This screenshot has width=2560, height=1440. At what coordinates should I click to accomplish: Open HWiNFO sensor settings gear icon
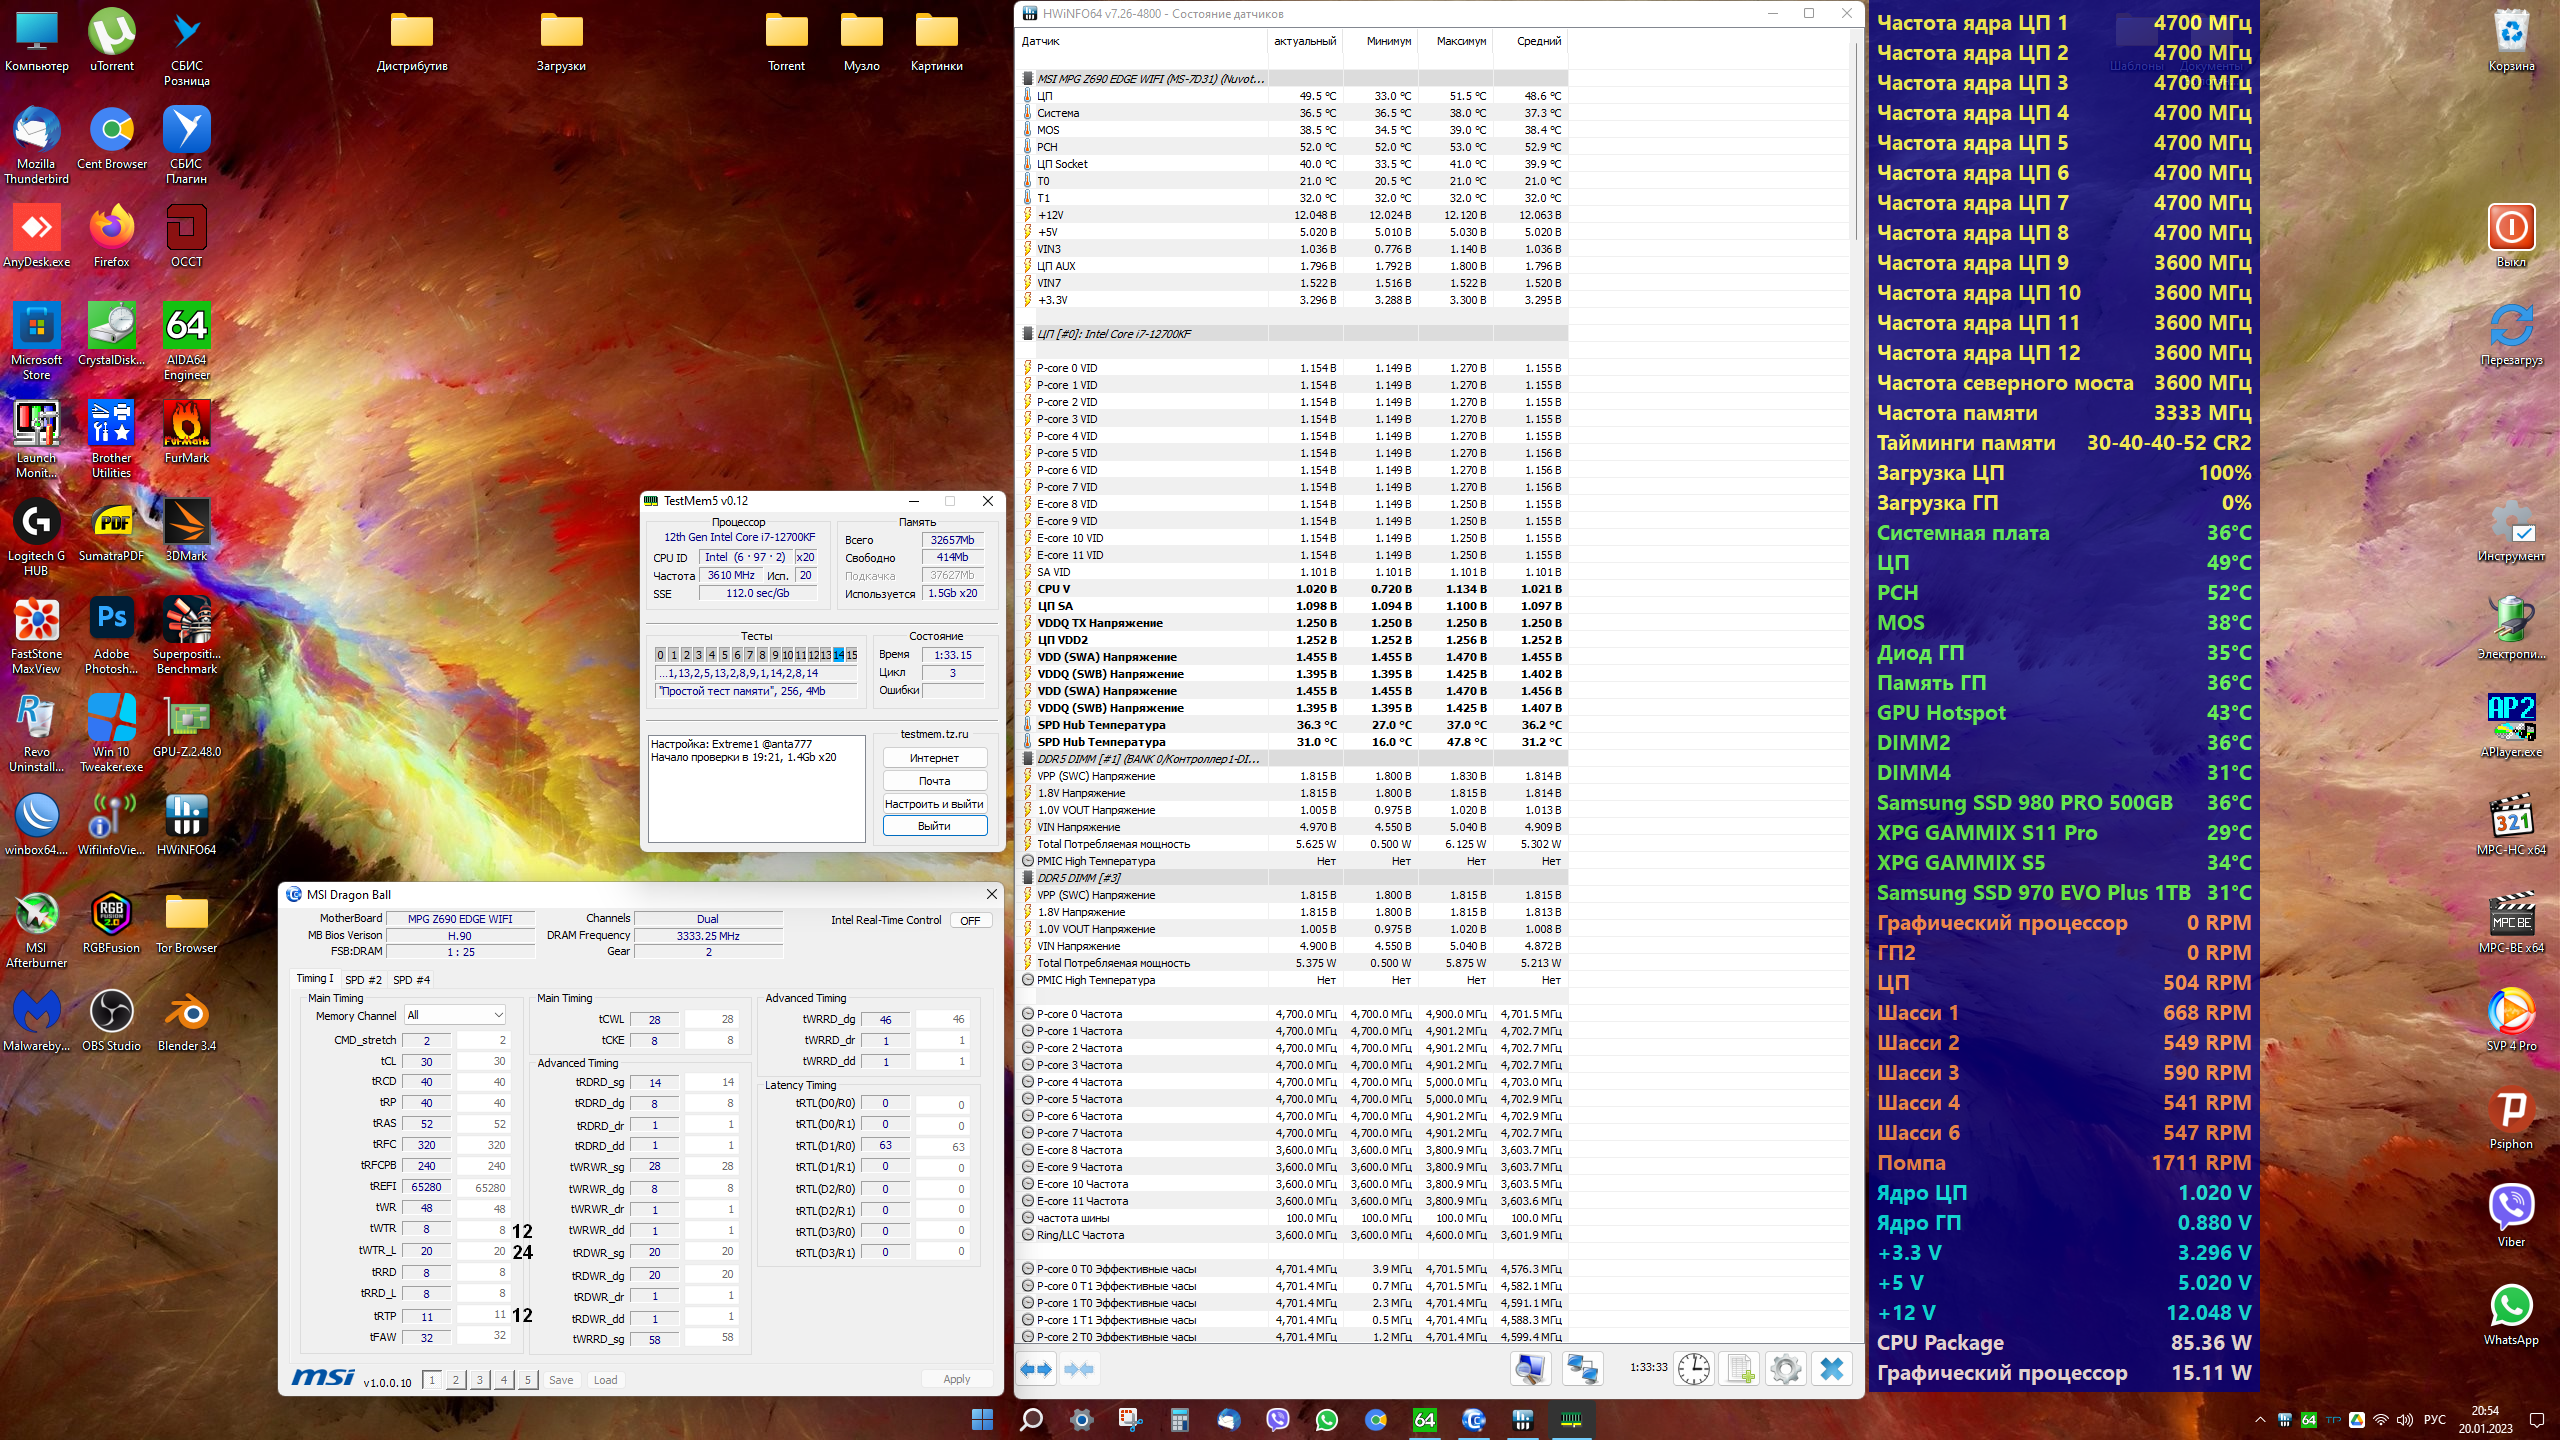[x=1785, y=1369]
